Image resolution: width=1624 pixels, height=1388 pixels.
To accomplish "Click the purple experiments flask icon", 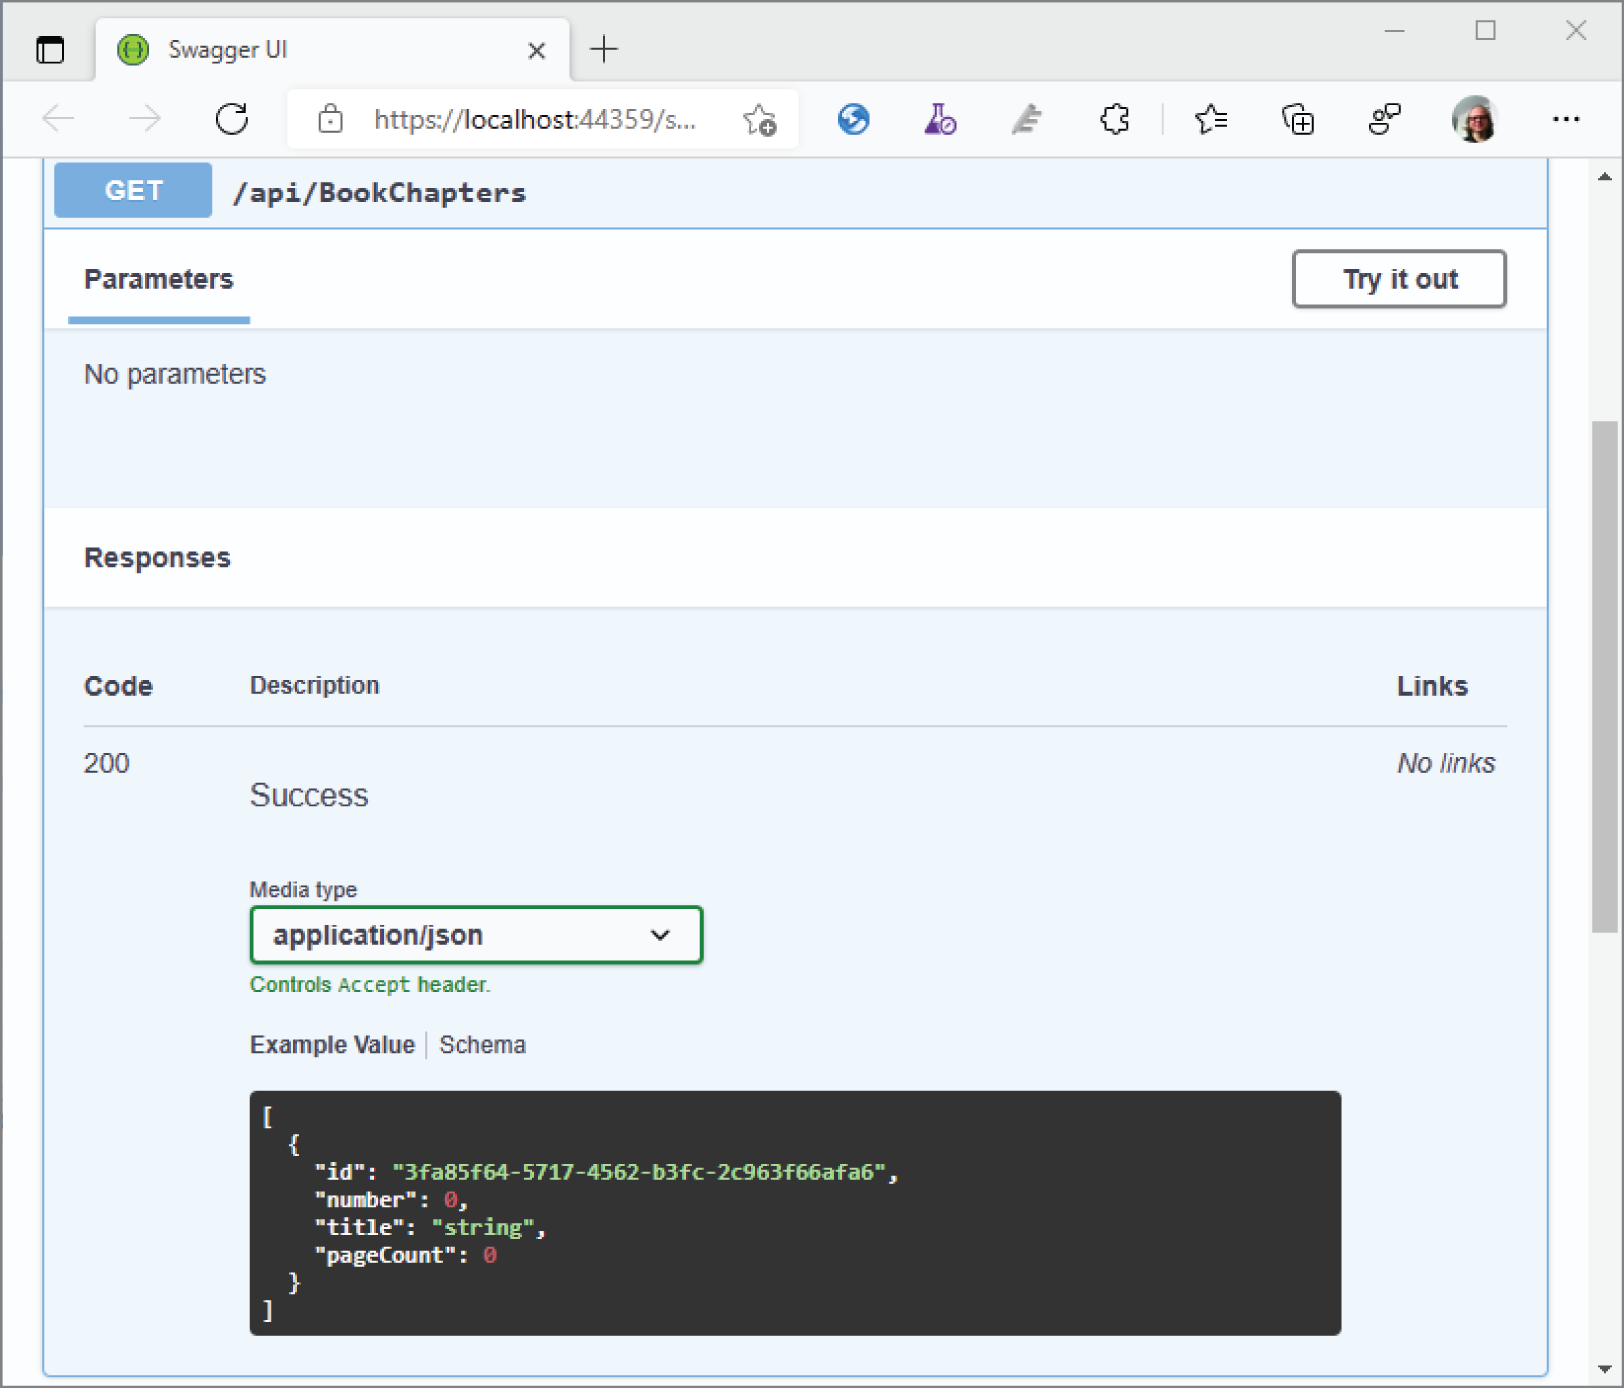I will point(939,119).
